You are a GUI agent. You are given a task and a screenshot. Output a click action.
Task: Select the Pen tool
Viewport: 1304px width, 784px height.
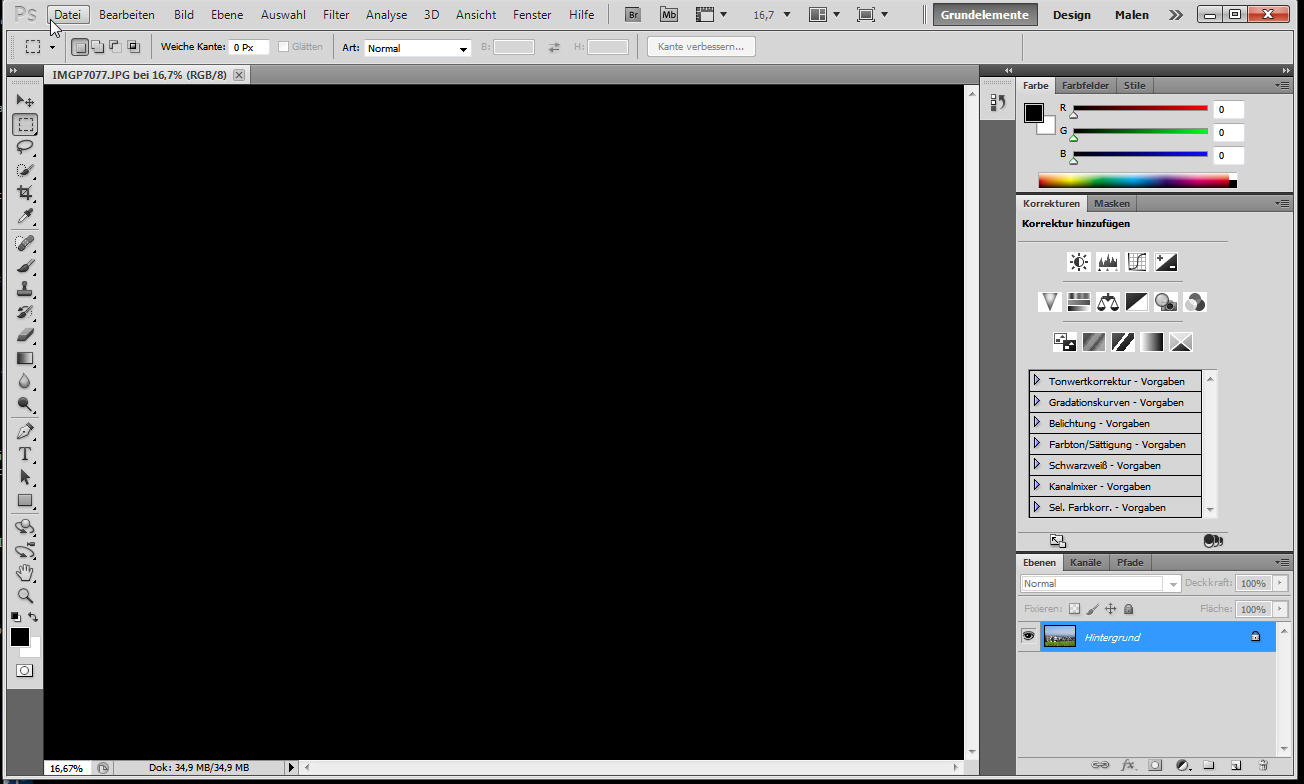(x=25, y=431)
